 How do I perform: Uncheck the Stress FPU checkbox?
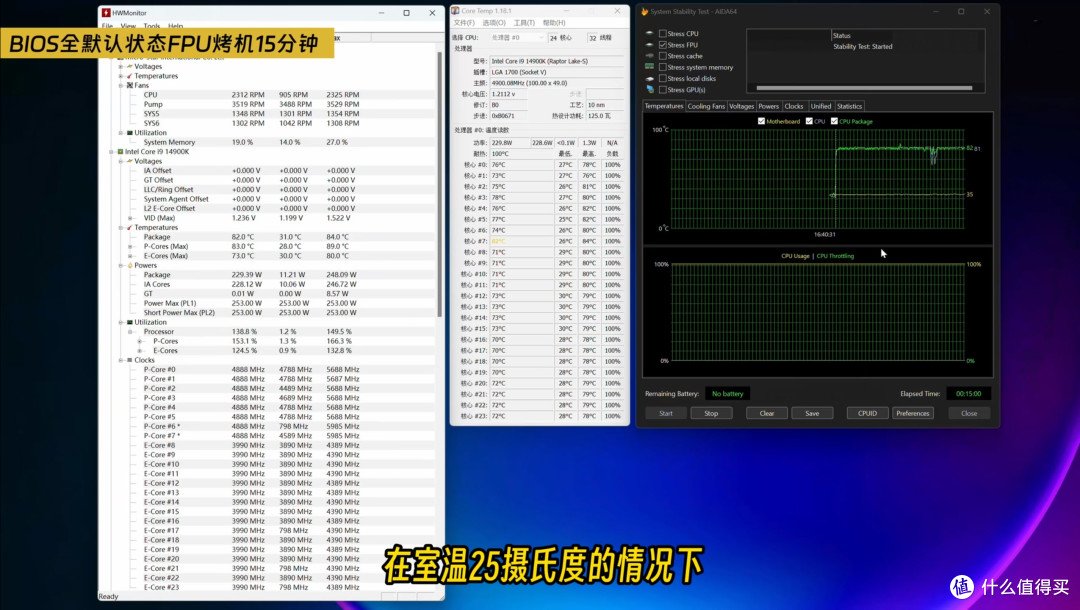click(663, 45)
